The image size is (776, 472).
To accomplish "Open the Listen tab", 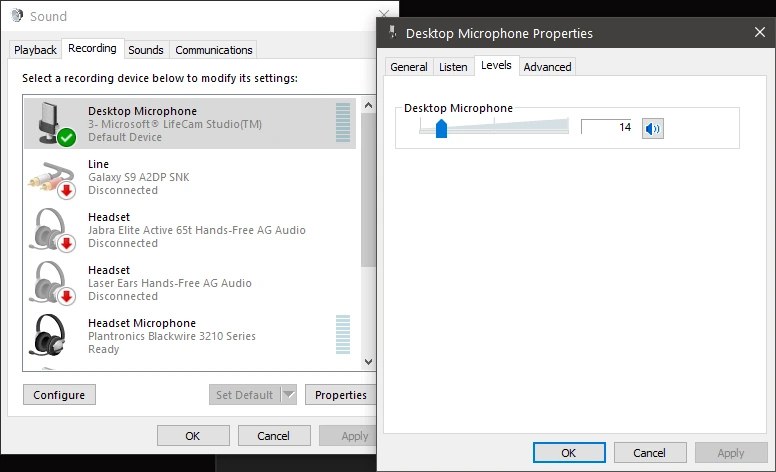I will pos(453,67).
